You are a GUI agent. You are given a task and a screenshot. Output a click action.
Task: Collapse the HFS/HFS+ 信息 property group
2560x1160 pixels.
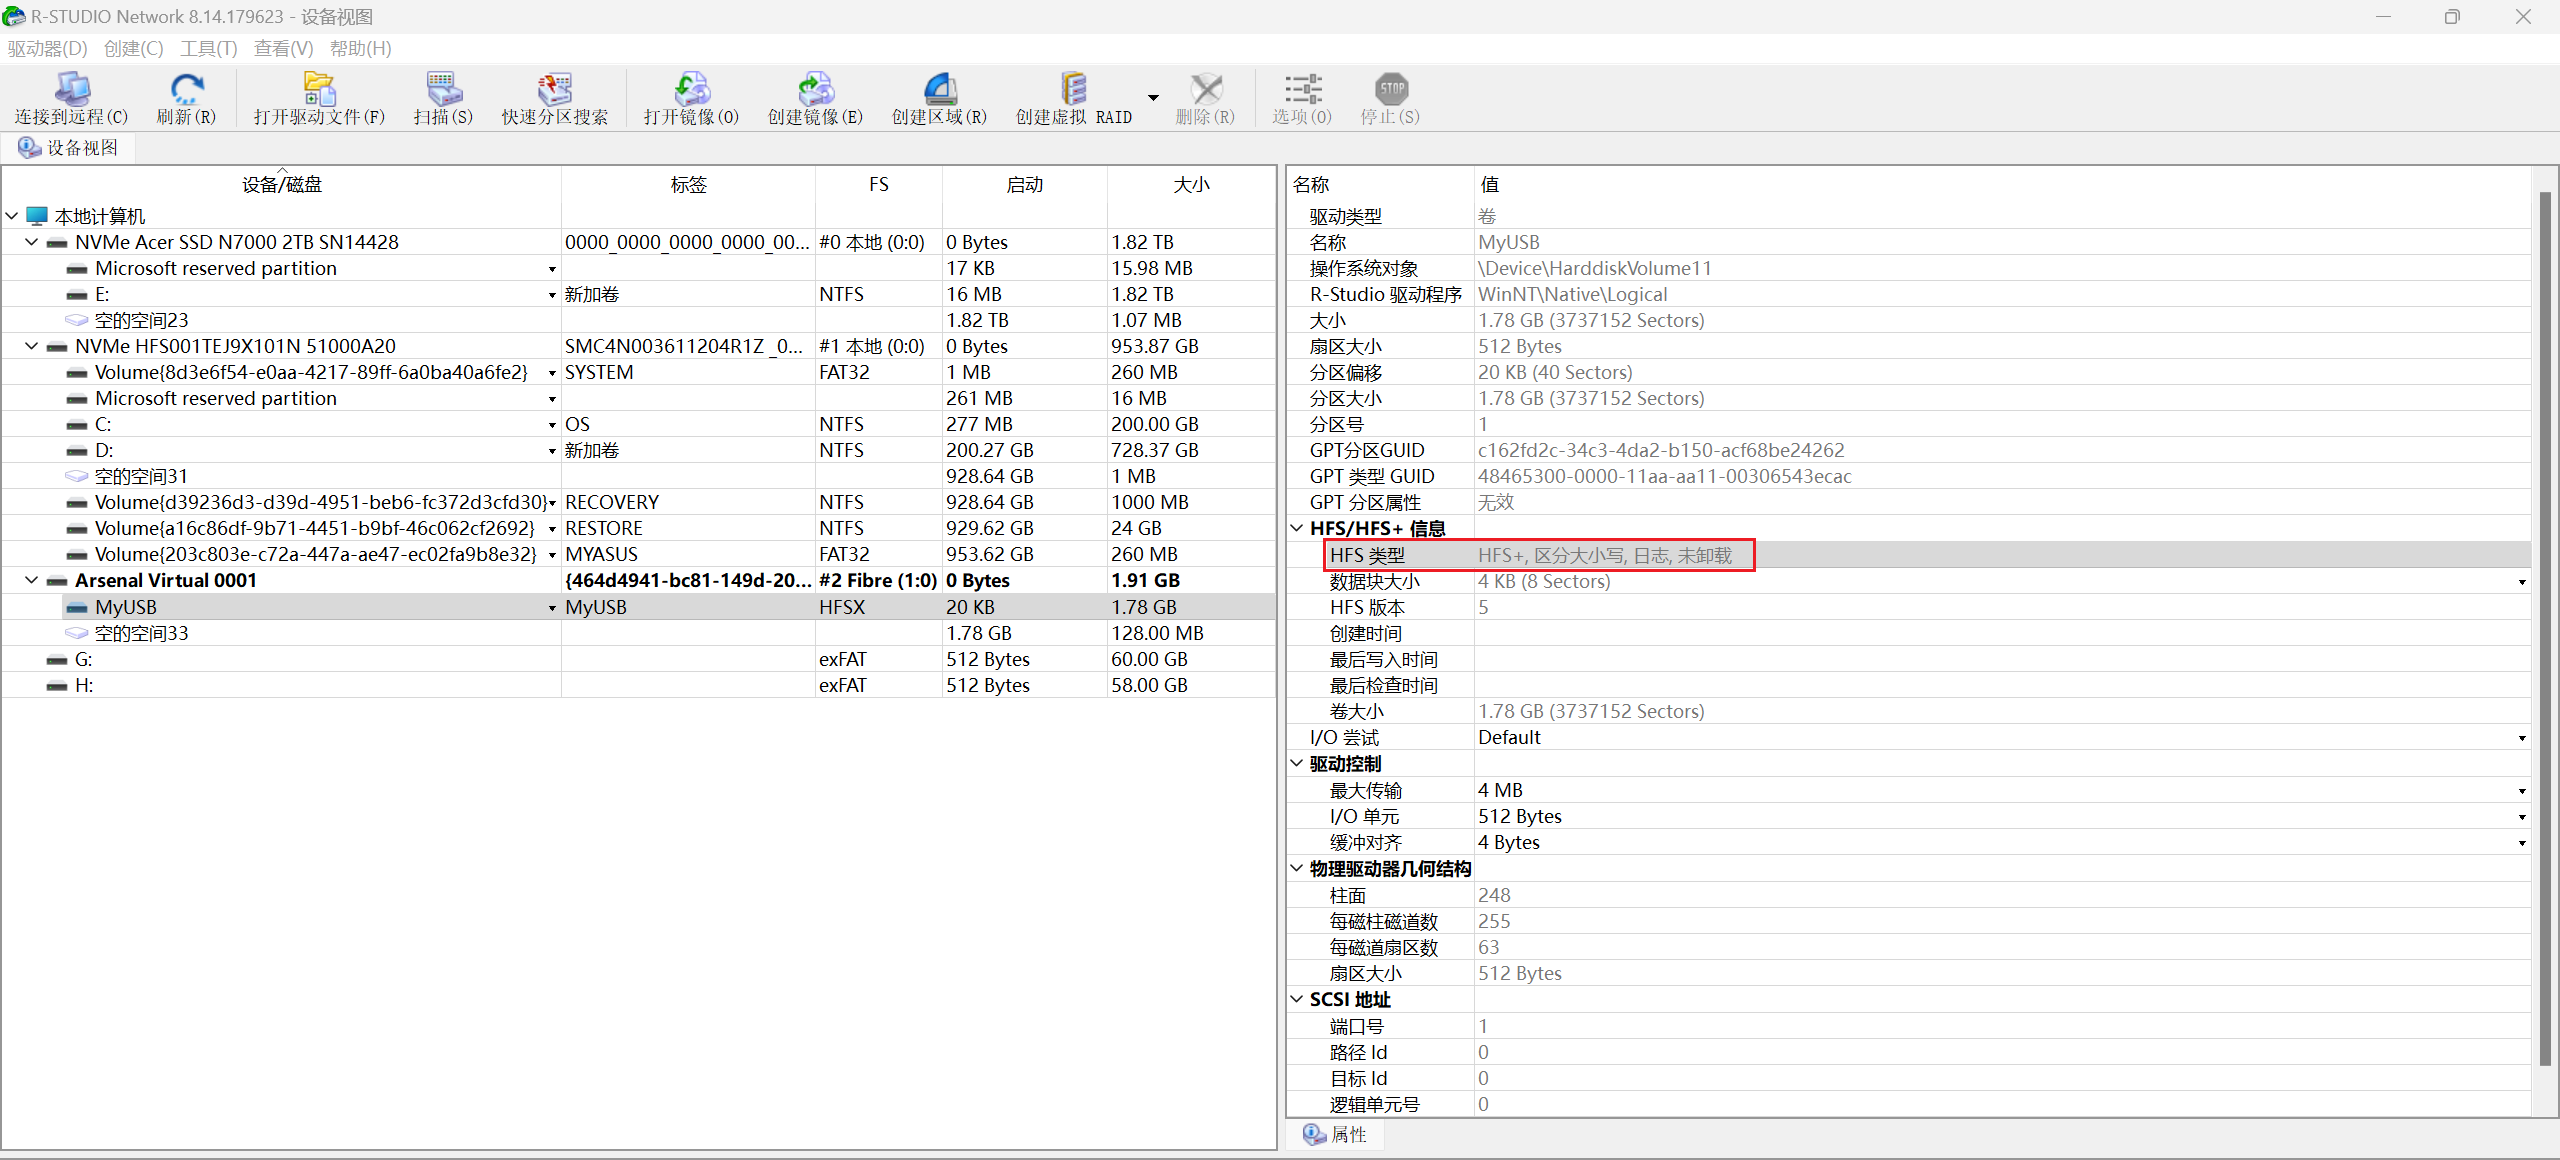[1297, 528]
